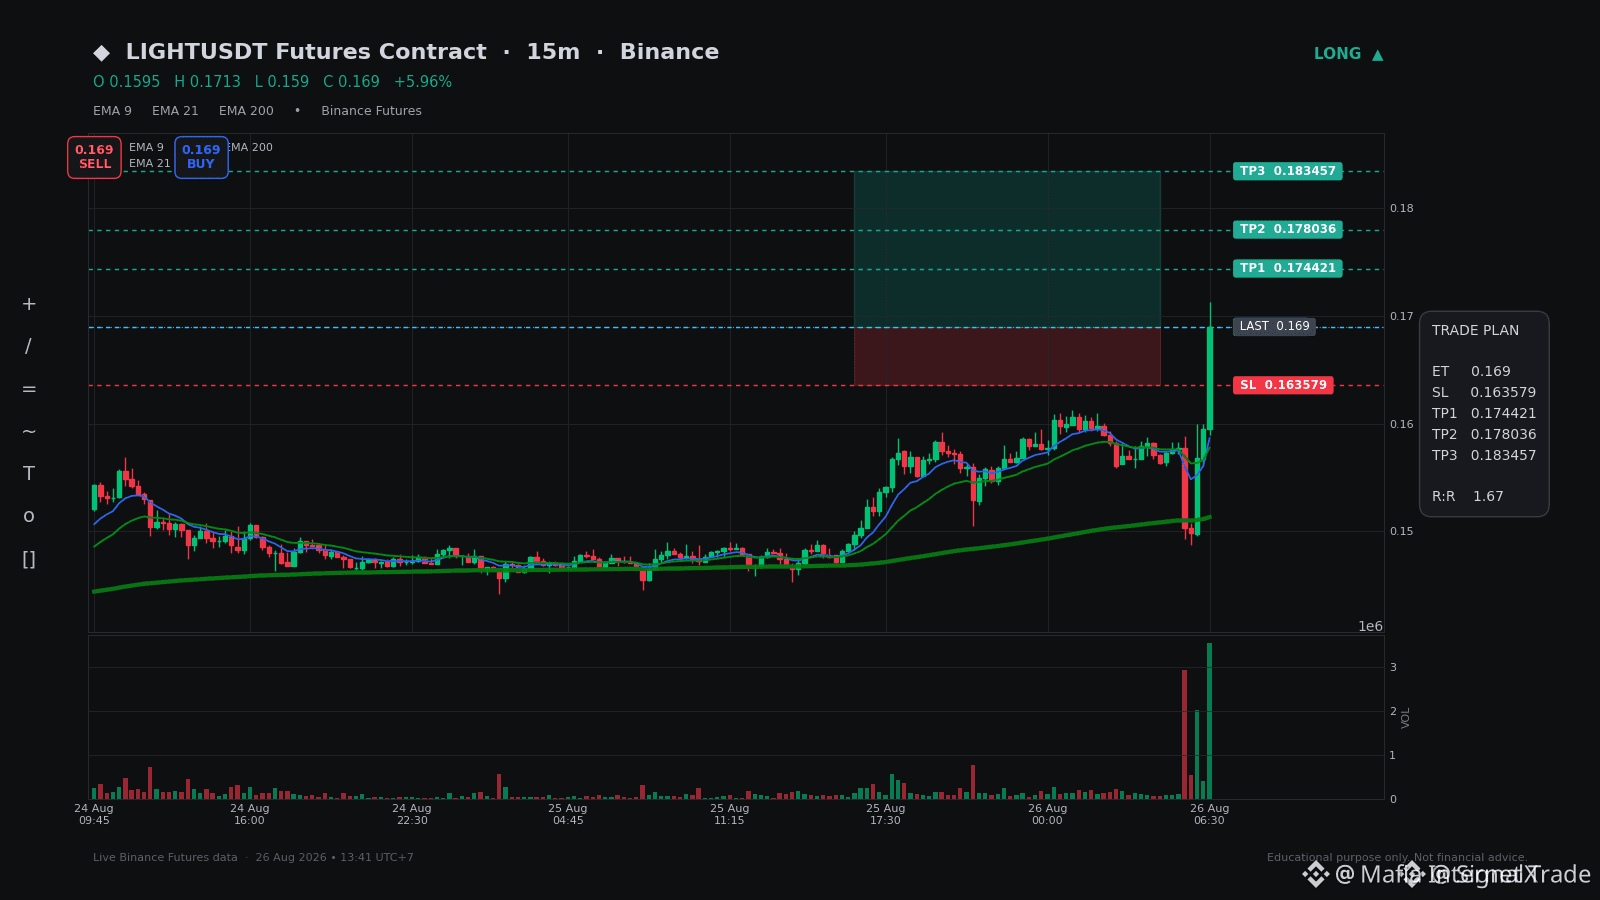Click the low value L 0.159
The height and width of the screenshot is (900, 1600).
click(x=281, y=82)
